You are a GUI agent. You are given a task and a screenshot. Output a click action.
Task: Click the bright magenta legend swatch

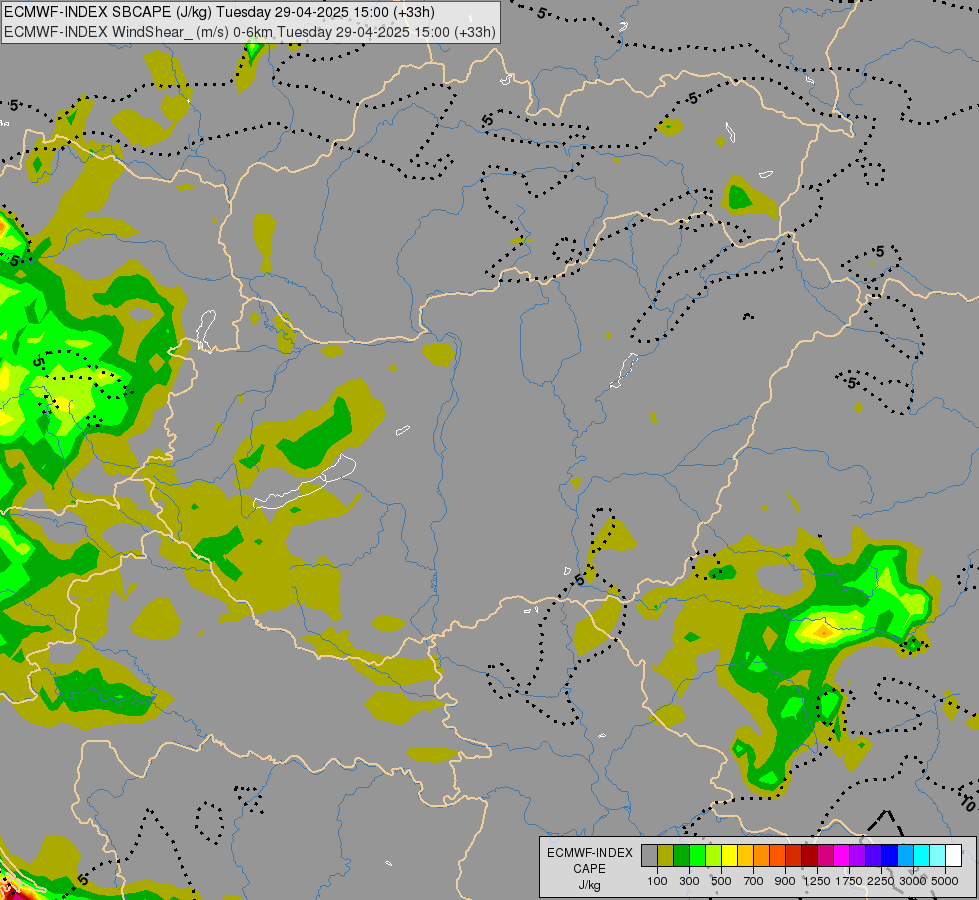(842, 856)
